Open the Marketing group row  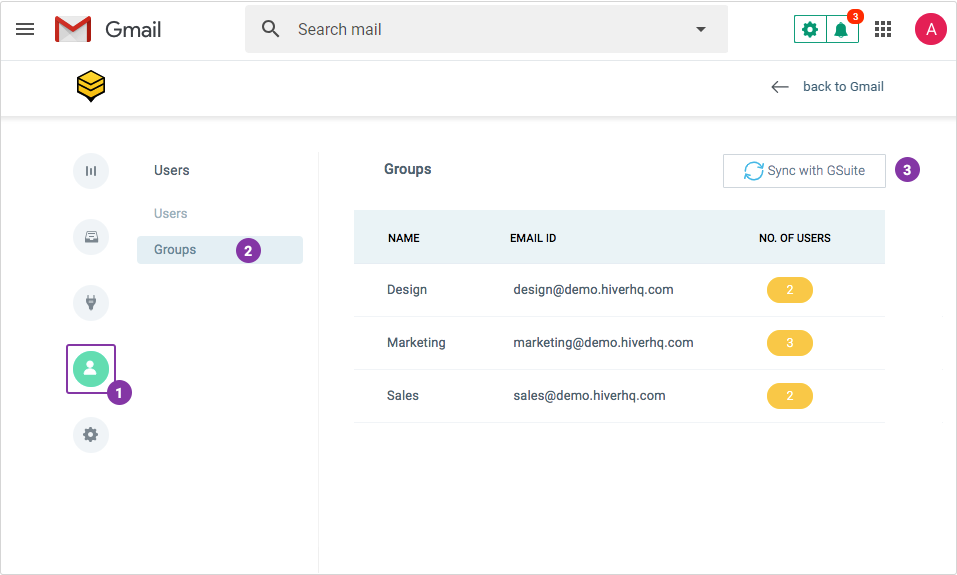tap(619, 343)
